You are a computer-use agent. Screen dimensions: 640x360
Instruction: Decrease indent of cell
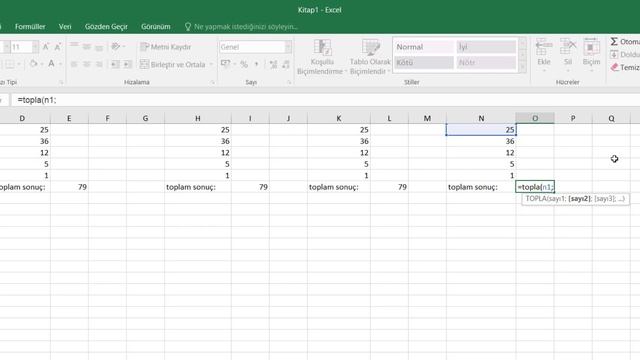point(115,64)
